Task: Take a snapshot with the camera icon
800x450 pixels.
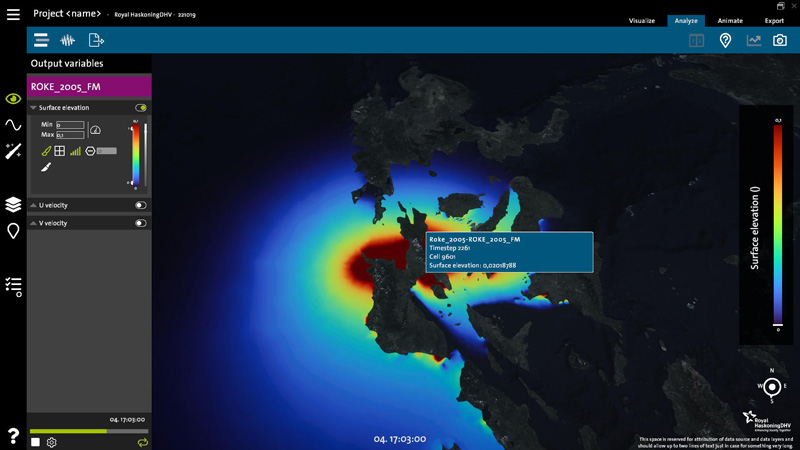Action: pos(780,40)
